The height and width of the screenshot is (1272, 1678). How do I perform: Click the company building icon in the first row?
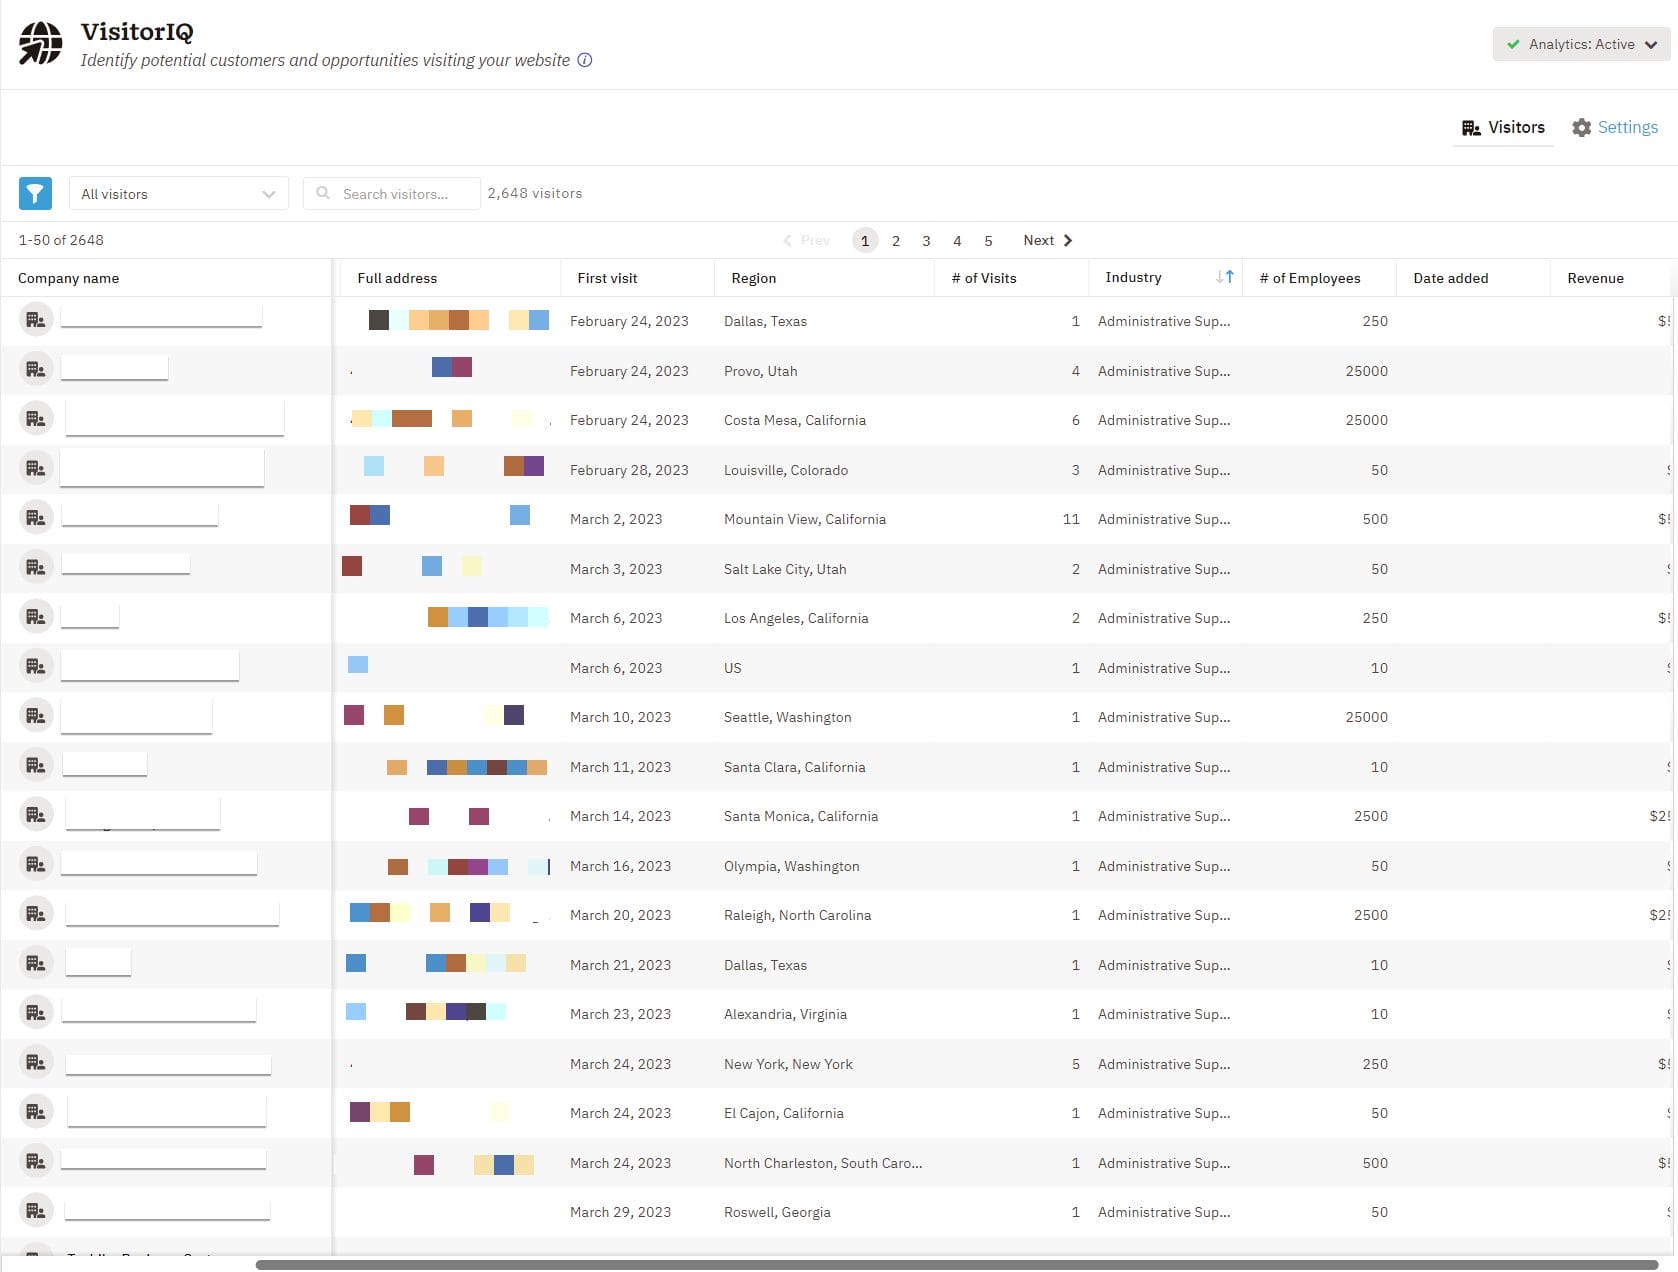pyautogui.click(x=36, y=319)
